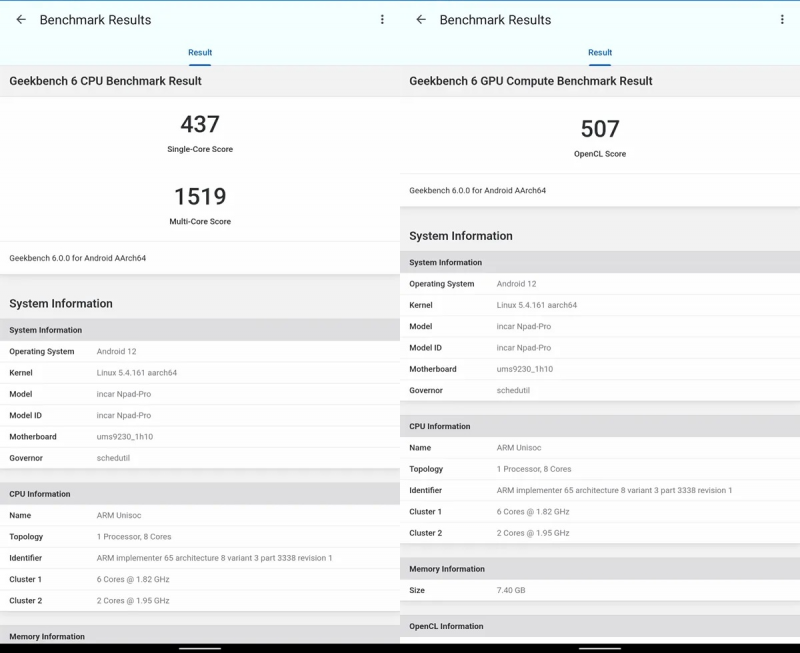The height and width of the screenshot is (653, 800).
Task: Tap CPU Information header in GPU pane
Action: pos(600,426)
